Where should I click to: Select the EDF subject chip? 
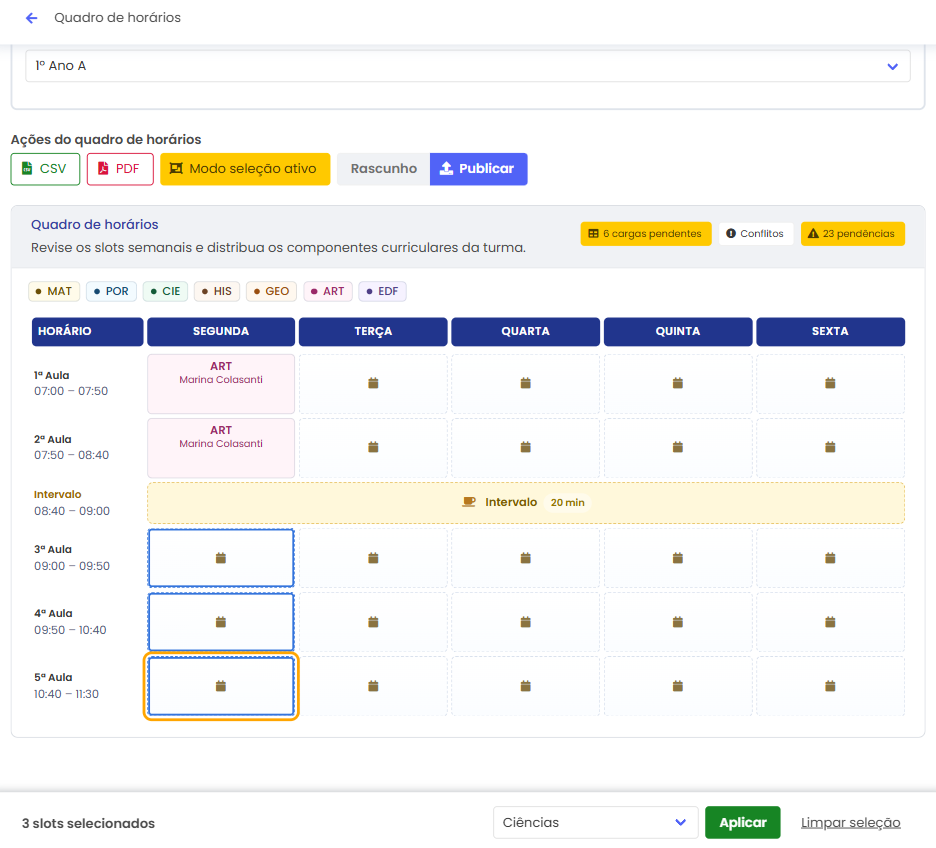pos(383,291)
